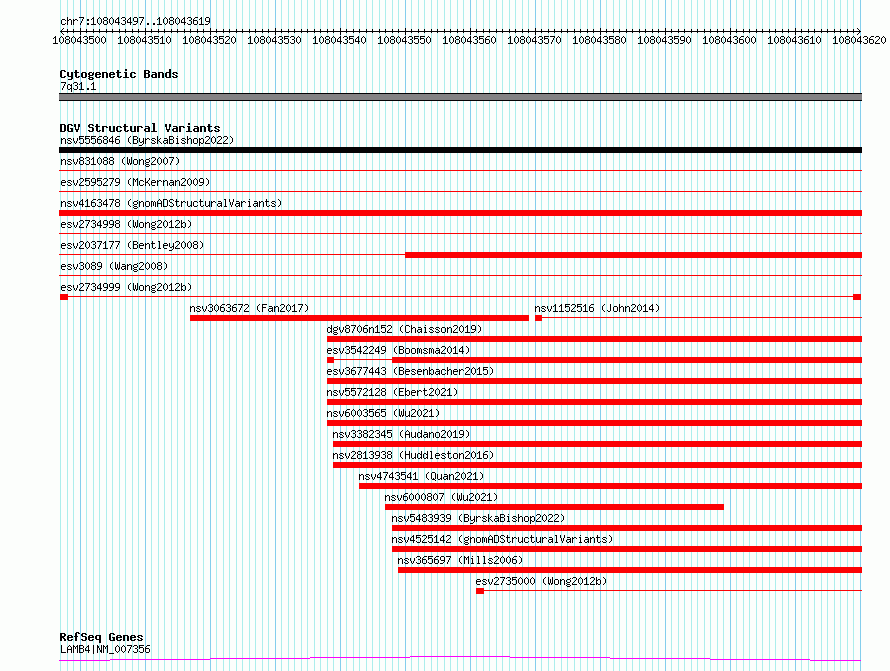Select the RefSeq Genes track title

[x=101, y=637]
